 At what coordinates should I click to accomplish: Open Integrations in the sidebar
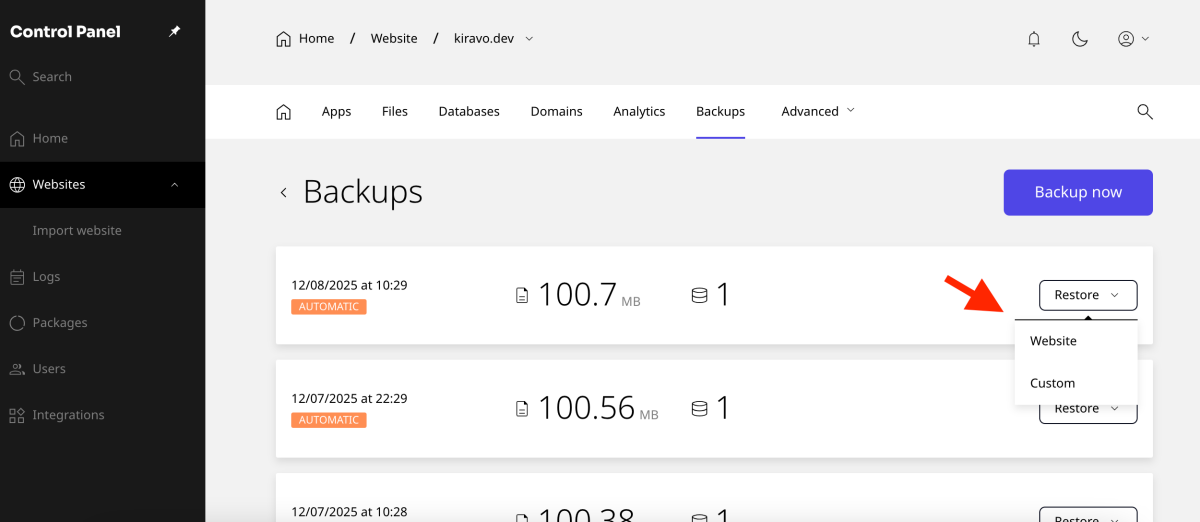68,415
